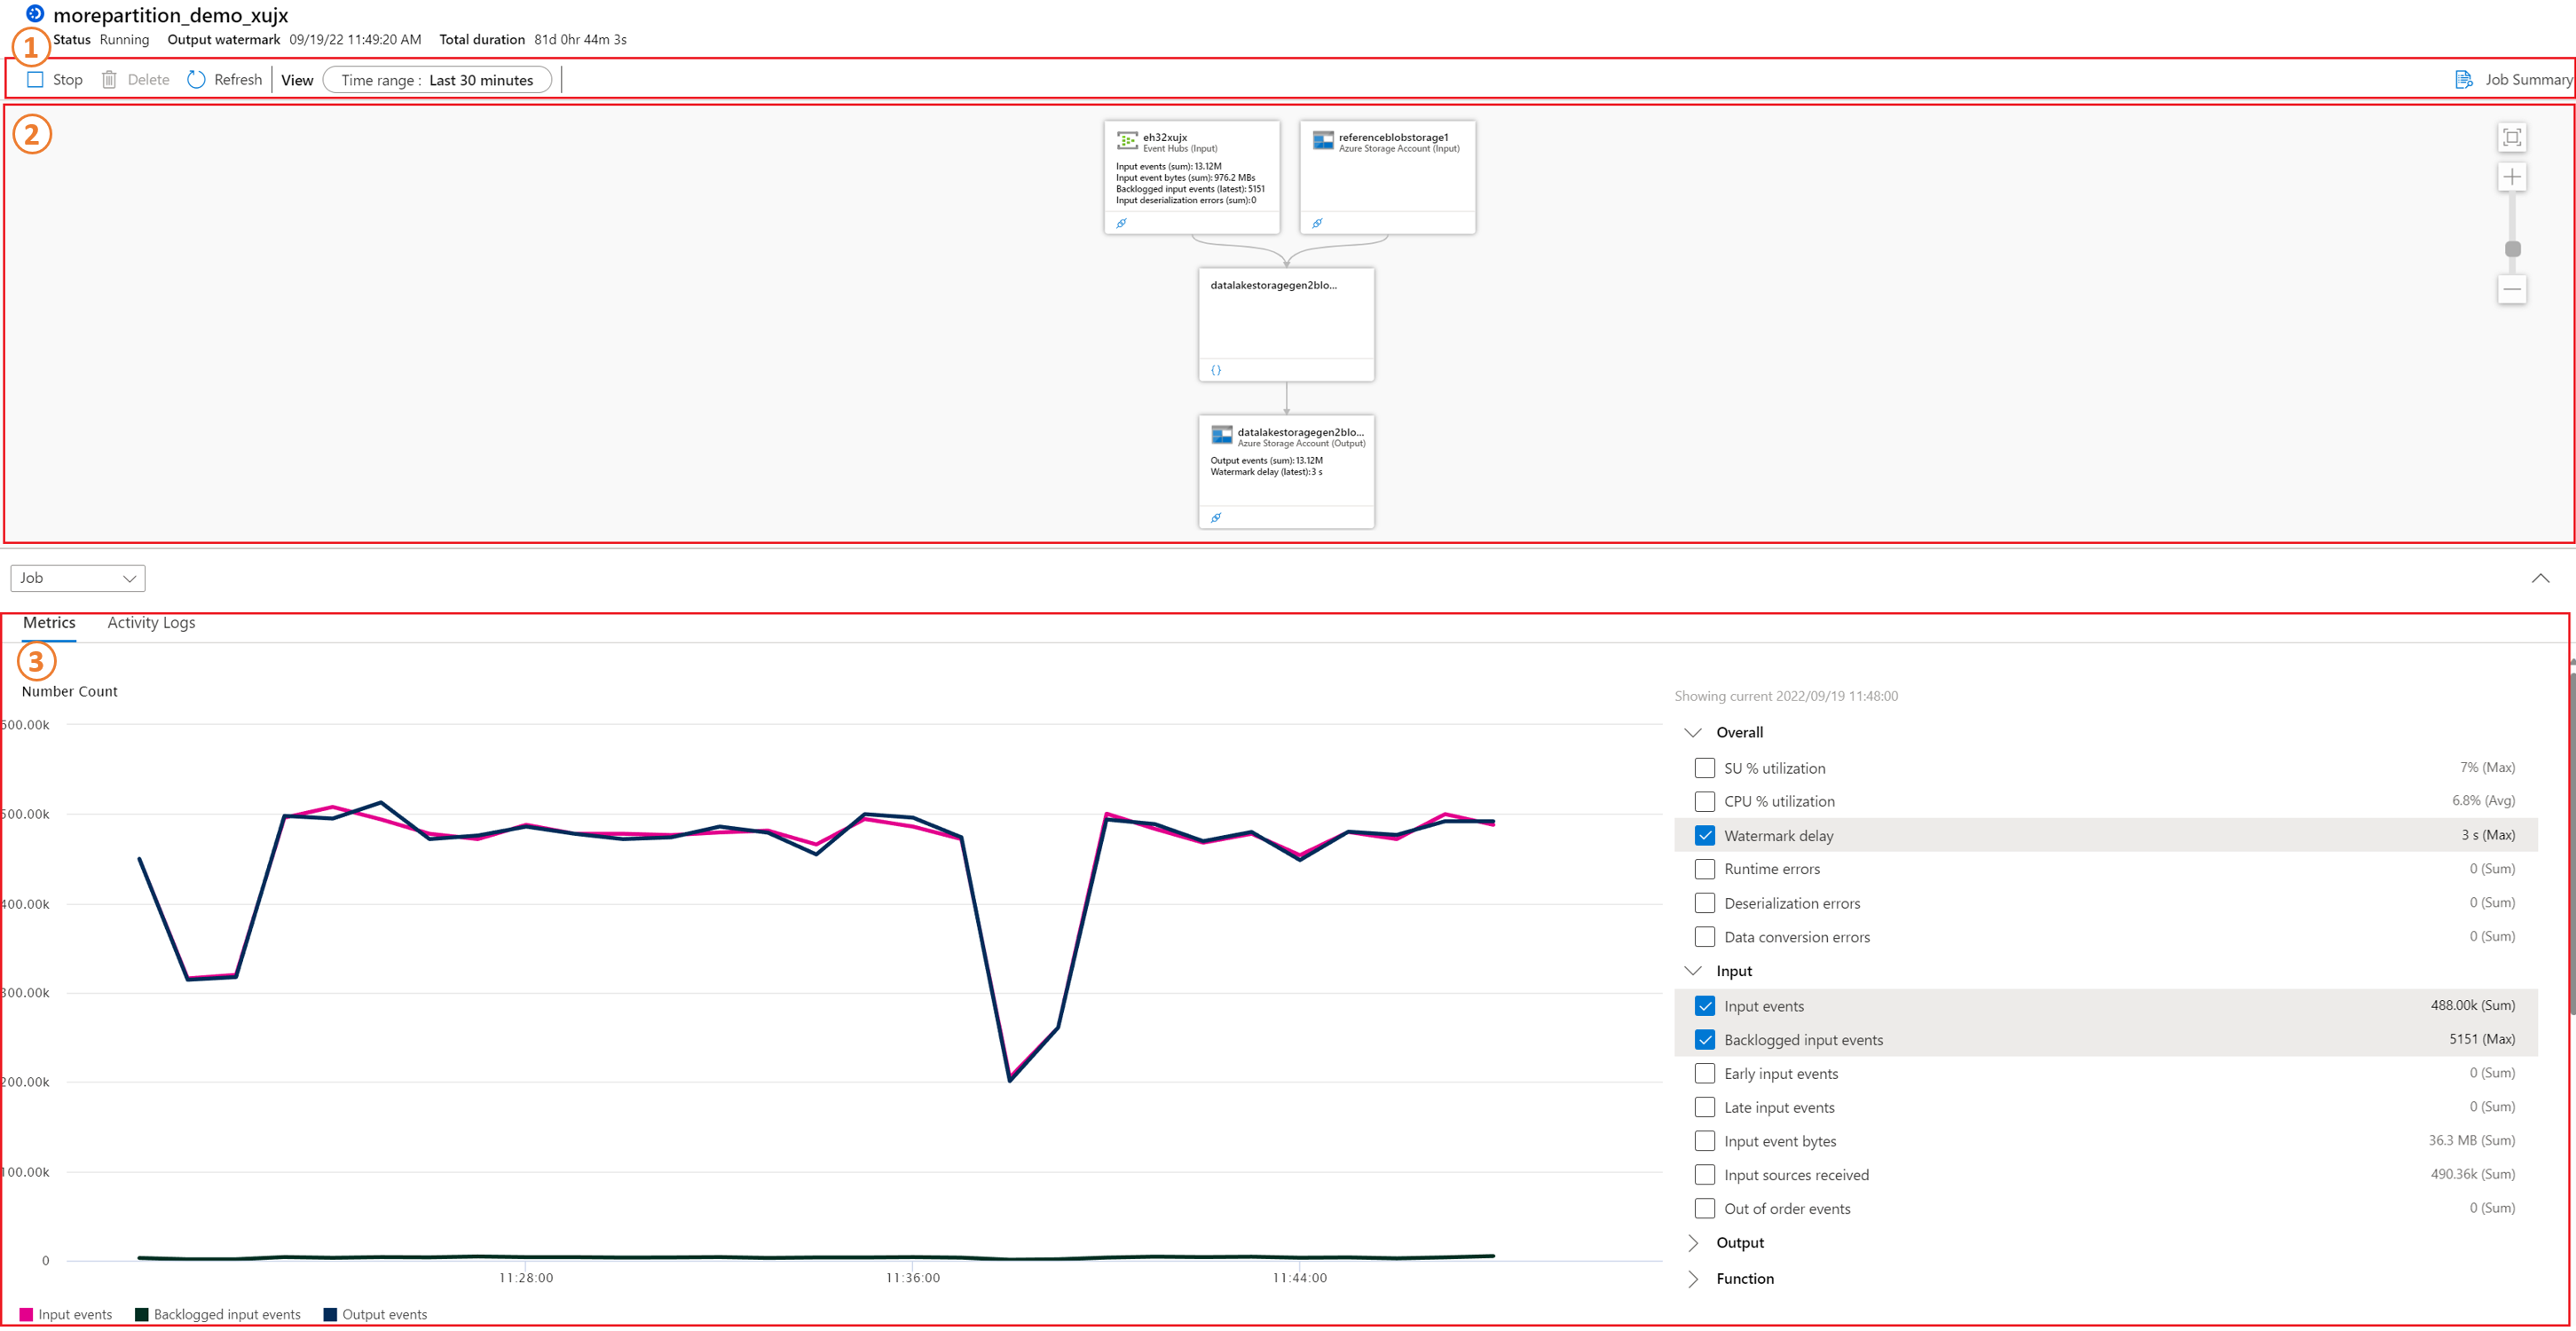The width and height of the screenshot is (2576, 1331).
Task: Enable the SU % utilization checkbox
Action: 1704,768
